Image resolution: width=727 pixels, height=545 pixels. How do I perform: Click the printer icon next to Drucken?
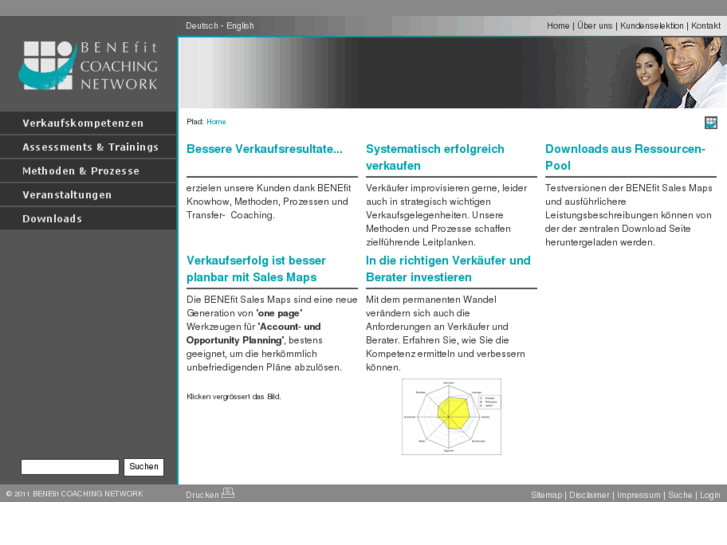click(228, 493)
